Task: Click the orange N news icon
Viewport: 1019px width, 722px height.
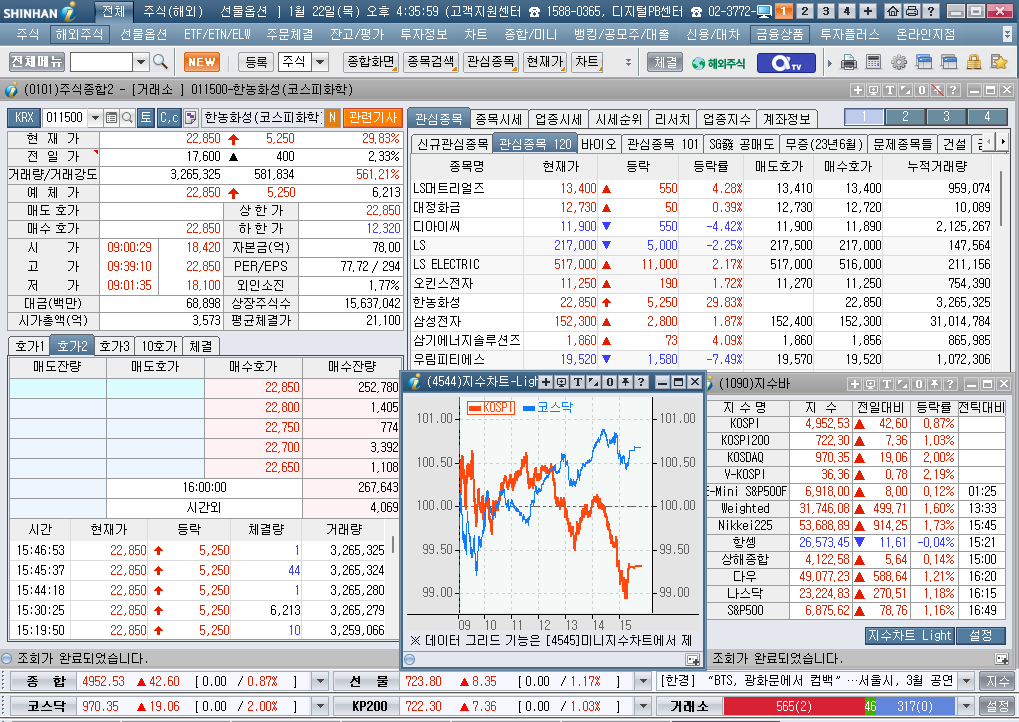Action: (x=332, y=118)
